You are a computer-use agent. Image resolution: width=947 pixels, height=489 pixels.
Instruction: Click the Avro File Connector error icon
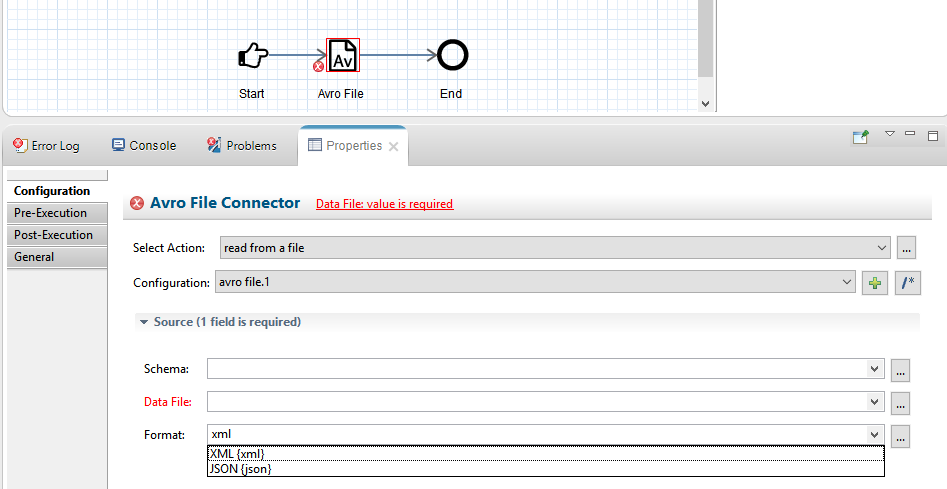[x=137, y=203]
